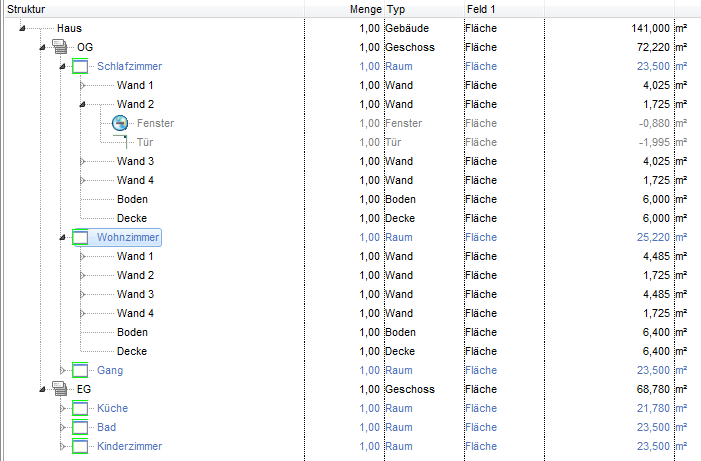
Task: Click the OG storey stack icon
Action: [59, 47]
